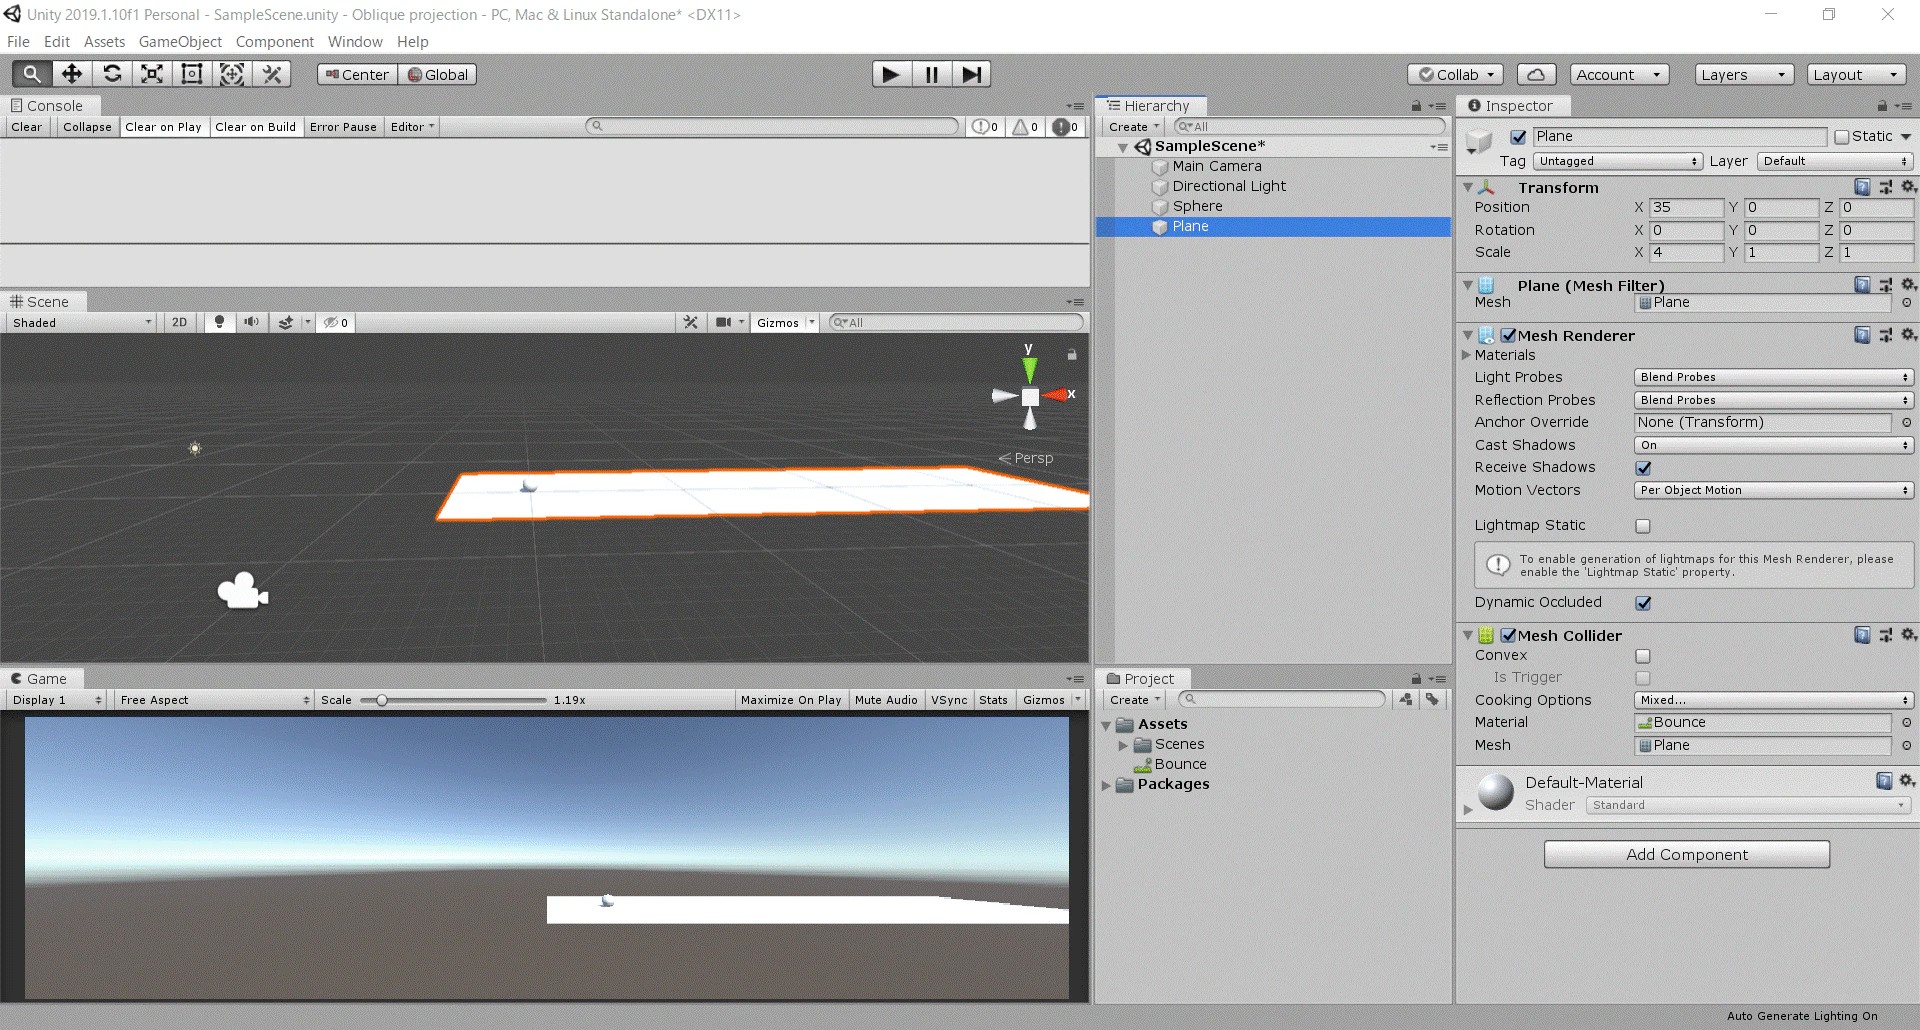Toggle Receive Shadows checkbox
This screenshot has width=1920, height=1030.
coord(1643,468)
